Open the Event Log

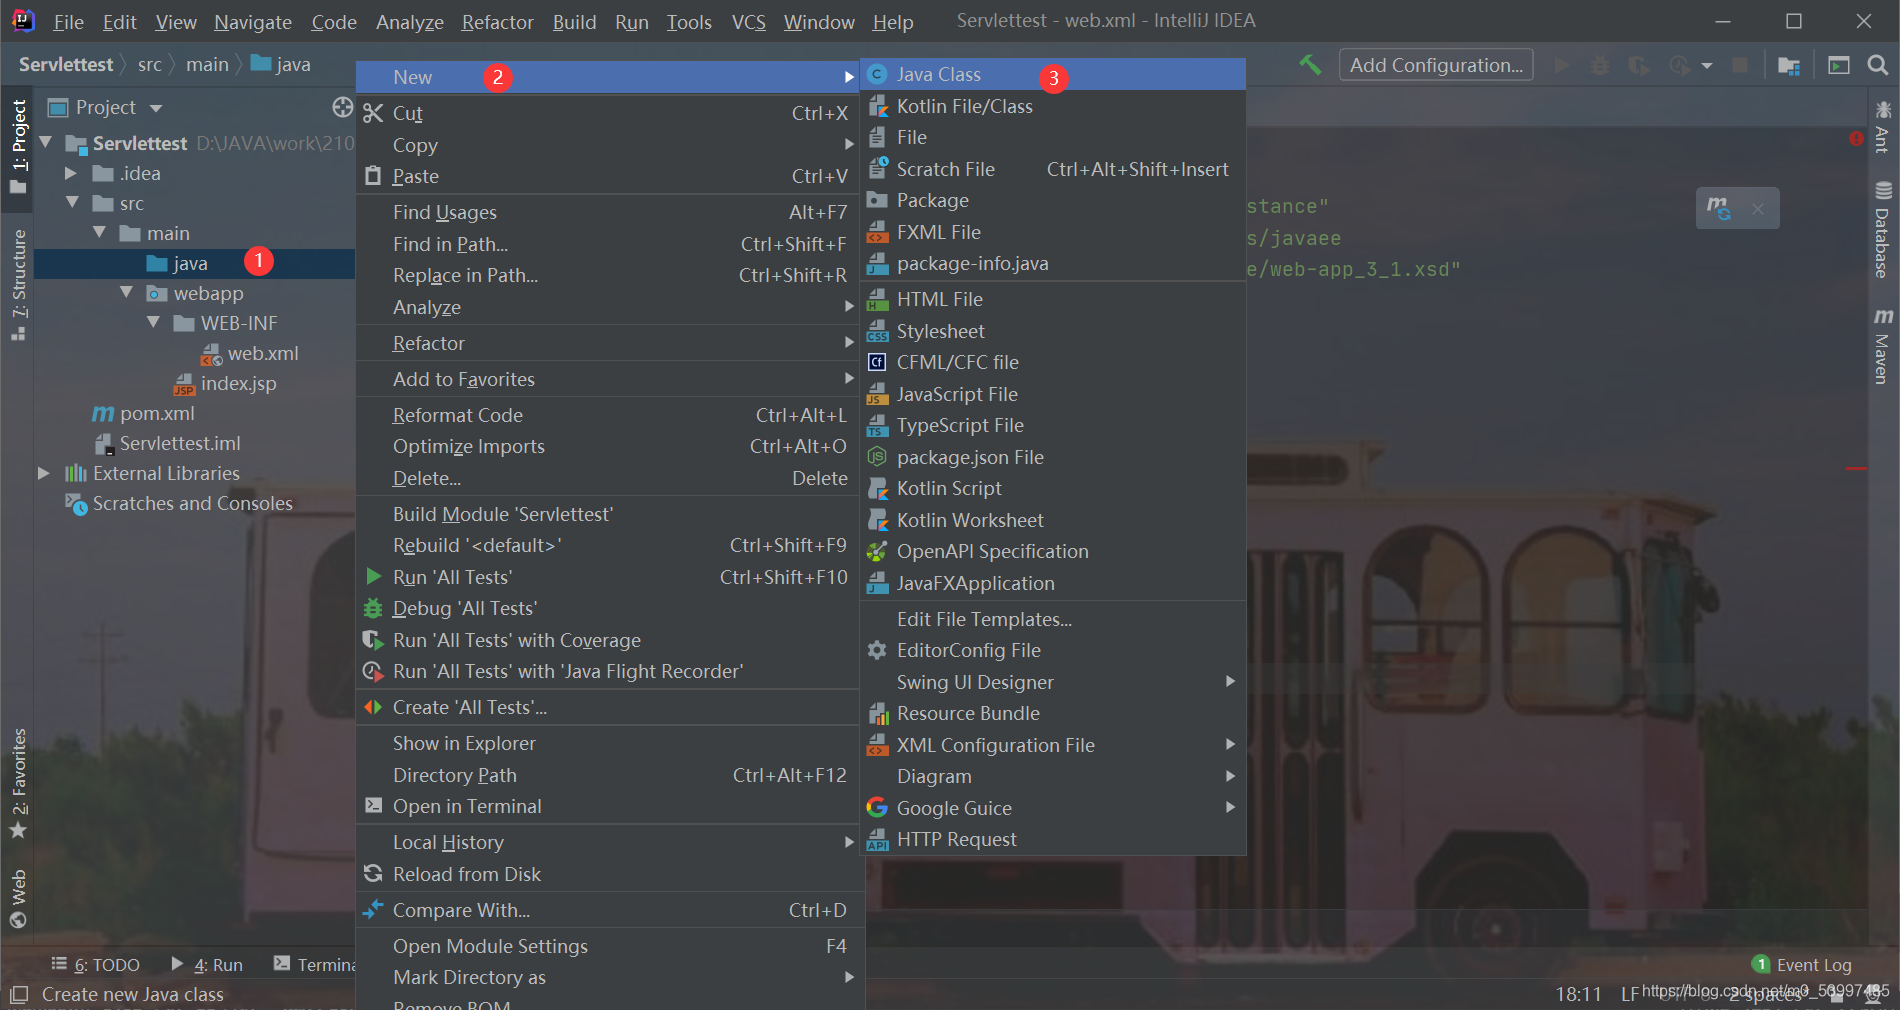pos(1802,964)
